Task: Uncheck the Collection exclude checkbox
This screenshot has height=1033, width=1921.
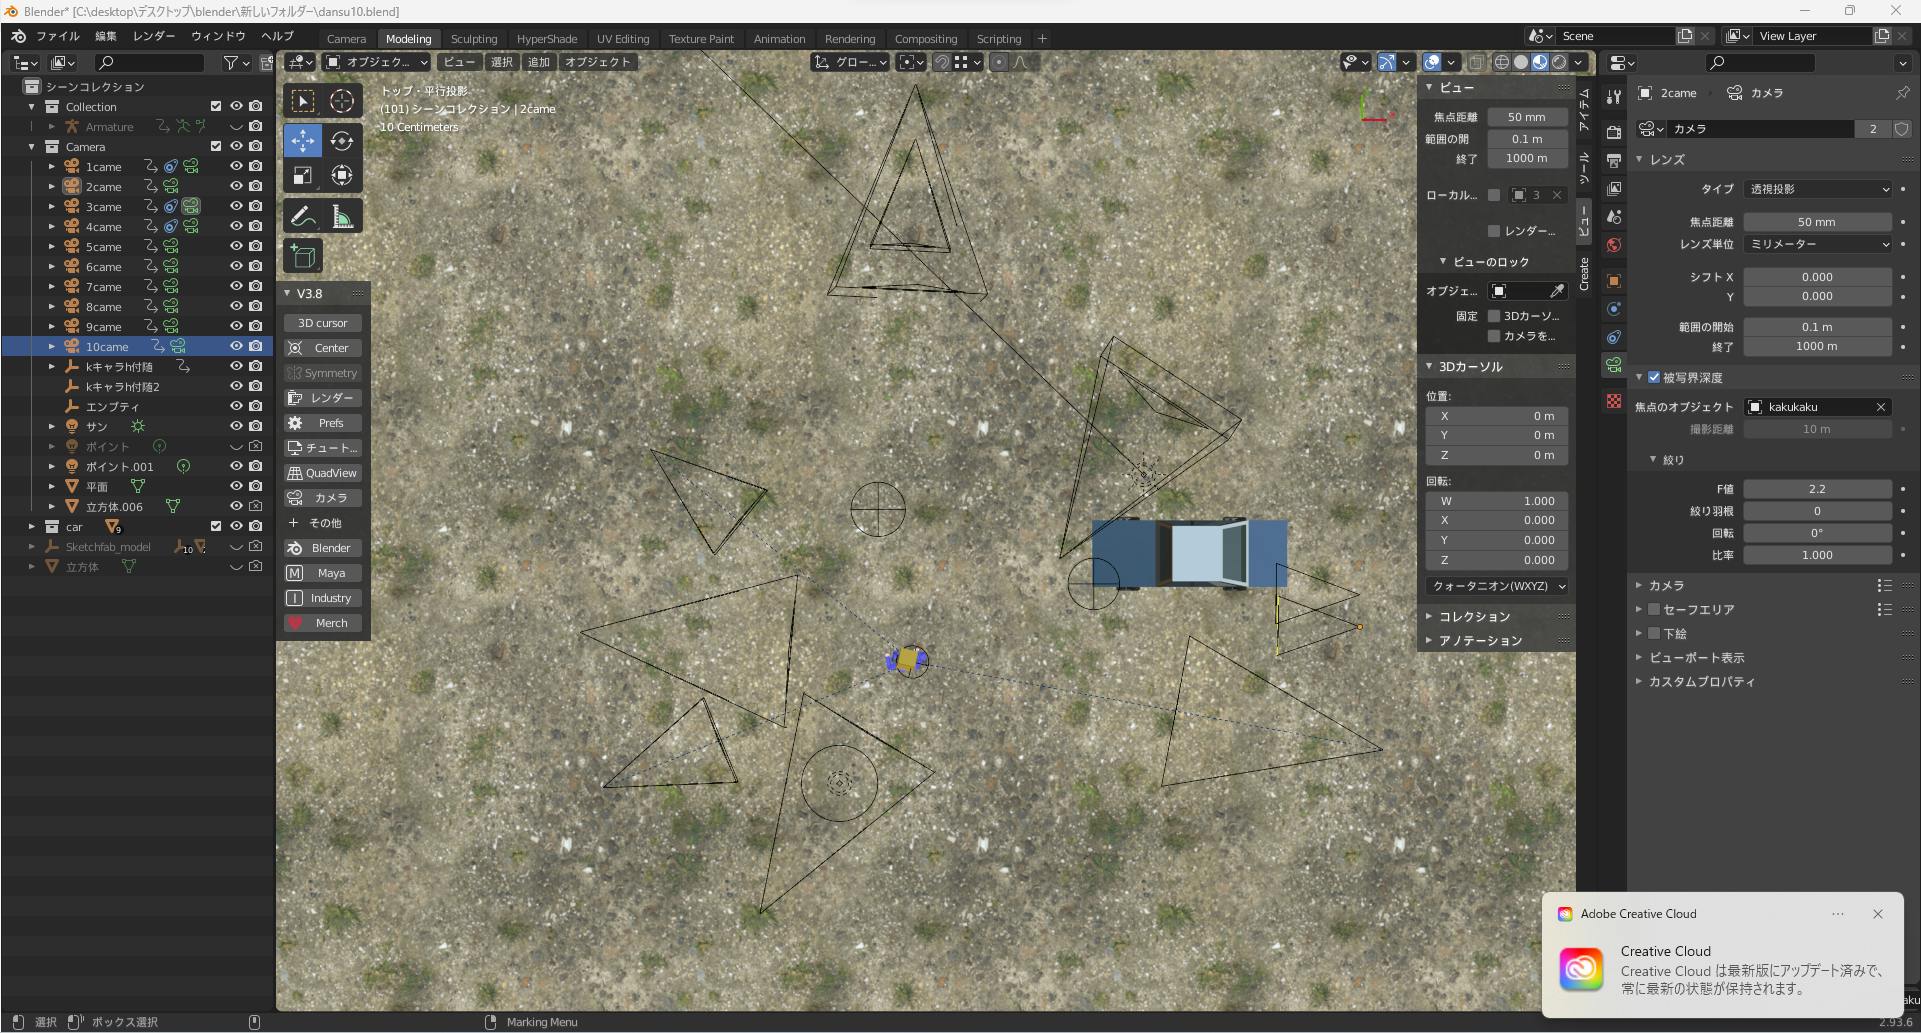Action: (x=215, y=106)
